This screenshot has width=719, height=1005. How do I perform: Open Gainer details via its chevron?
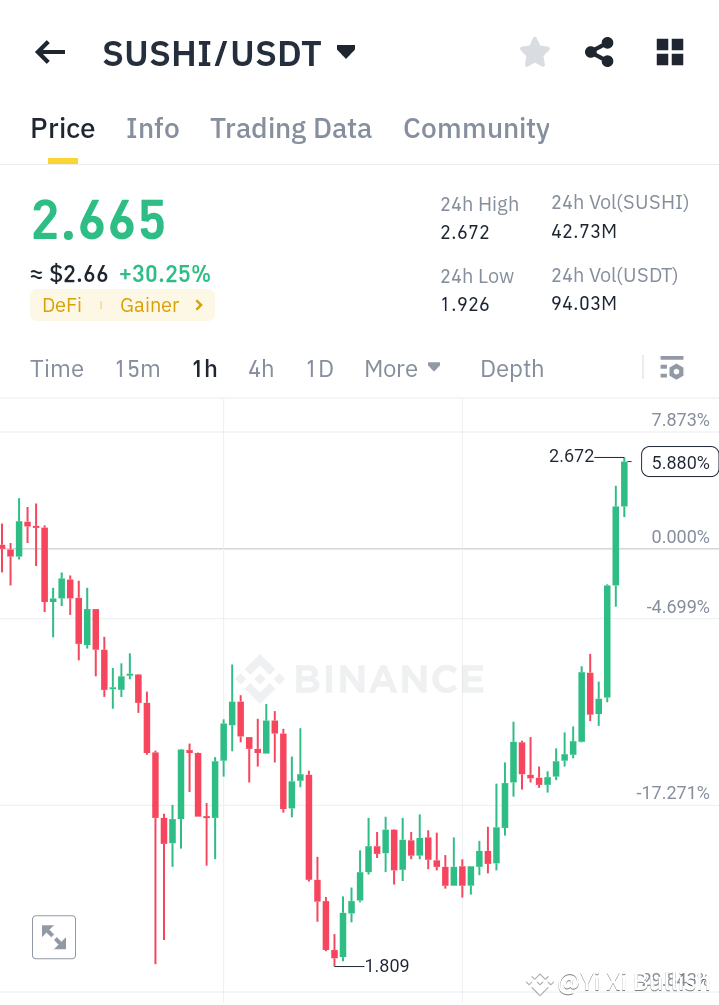(x=198, y=305)
